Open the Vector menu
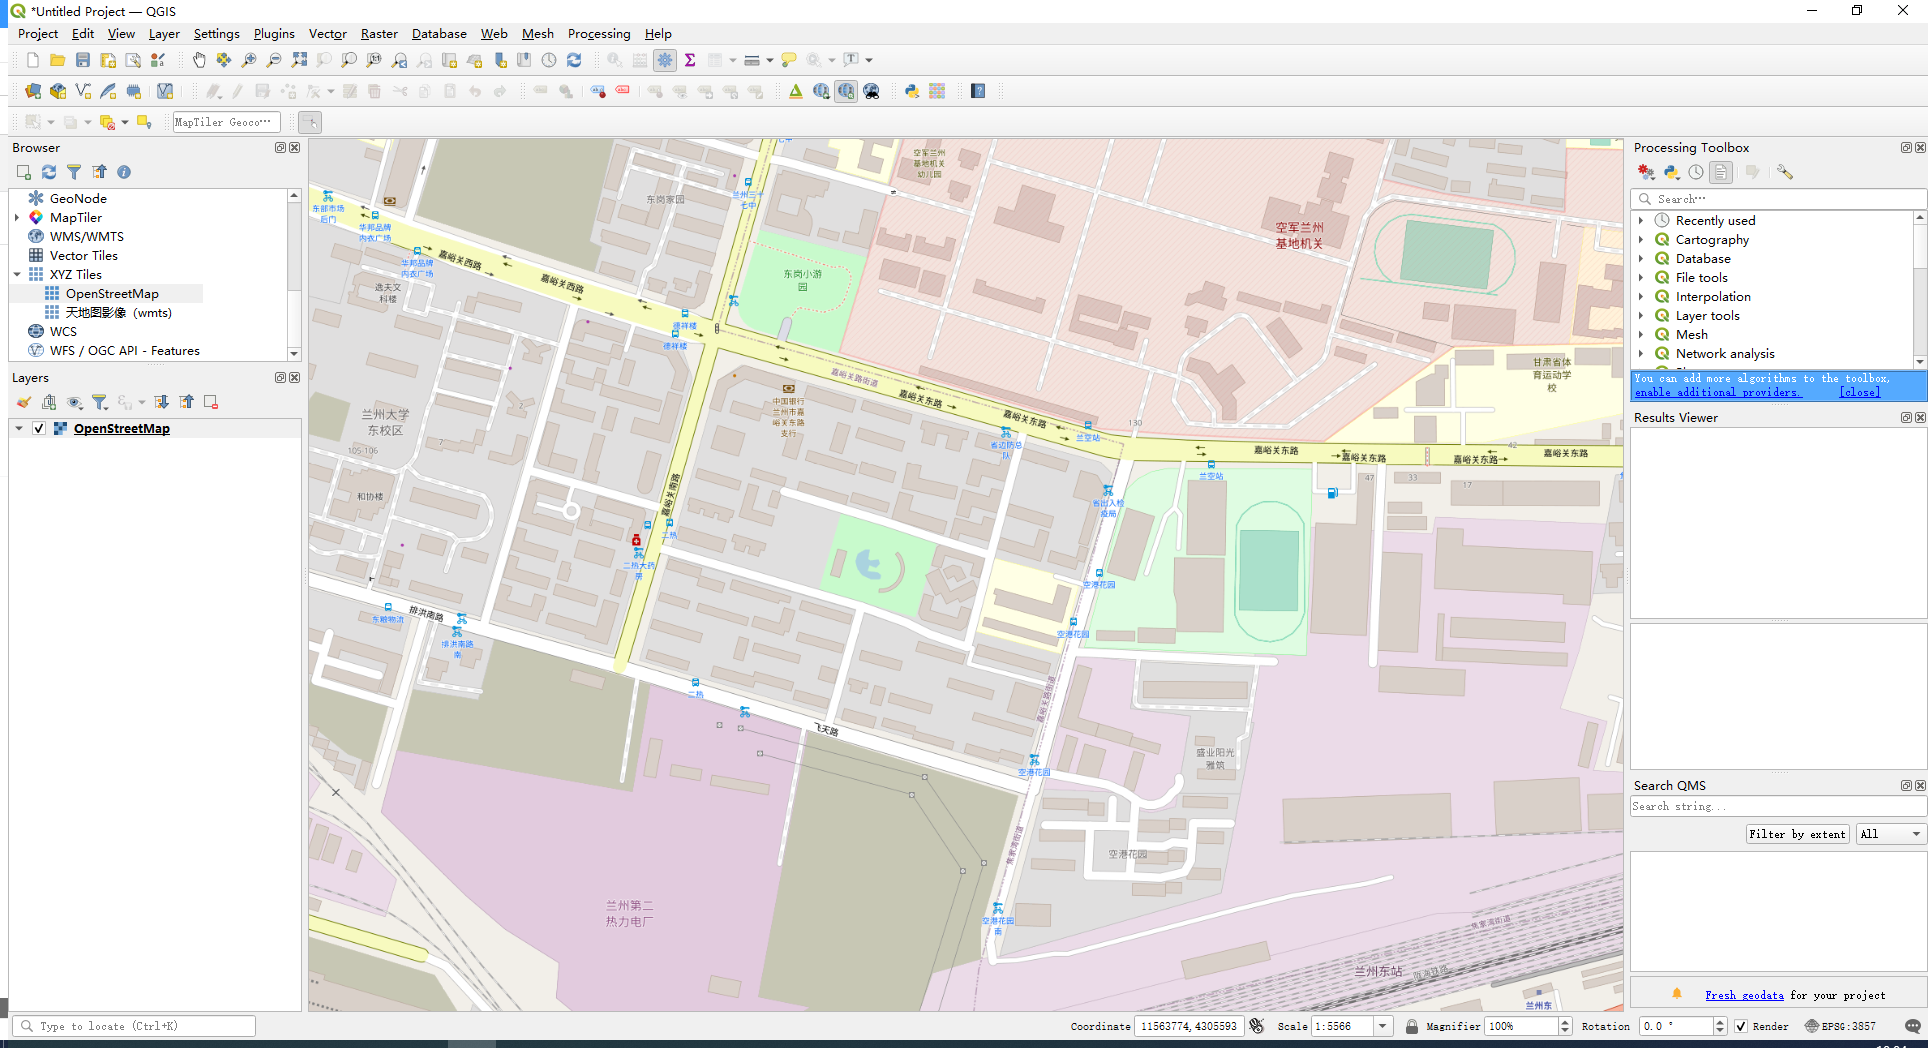1928x1048 pixels. coord(327,33)
